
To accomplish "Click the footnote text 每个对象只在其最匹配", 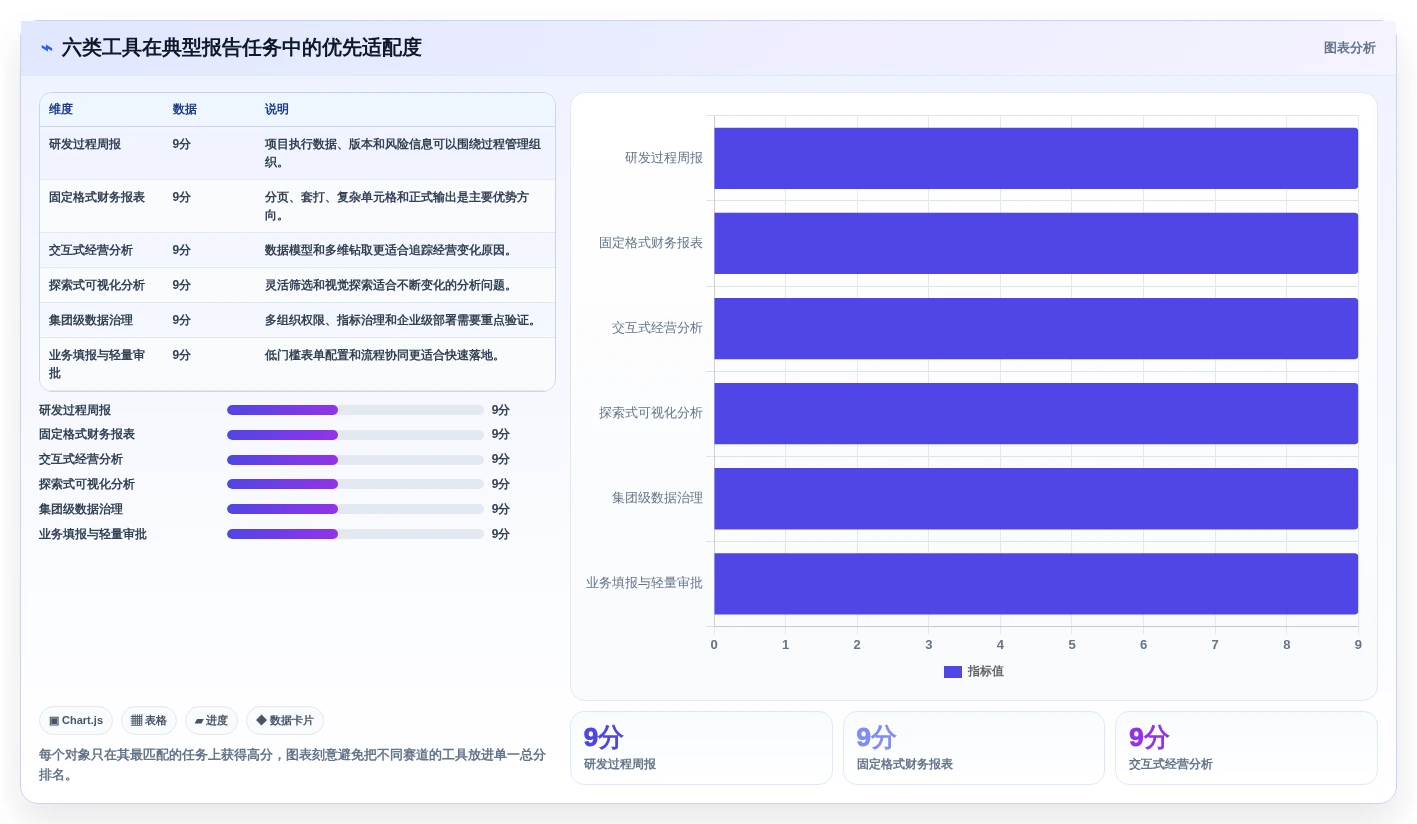I will [x=292, y=765].
